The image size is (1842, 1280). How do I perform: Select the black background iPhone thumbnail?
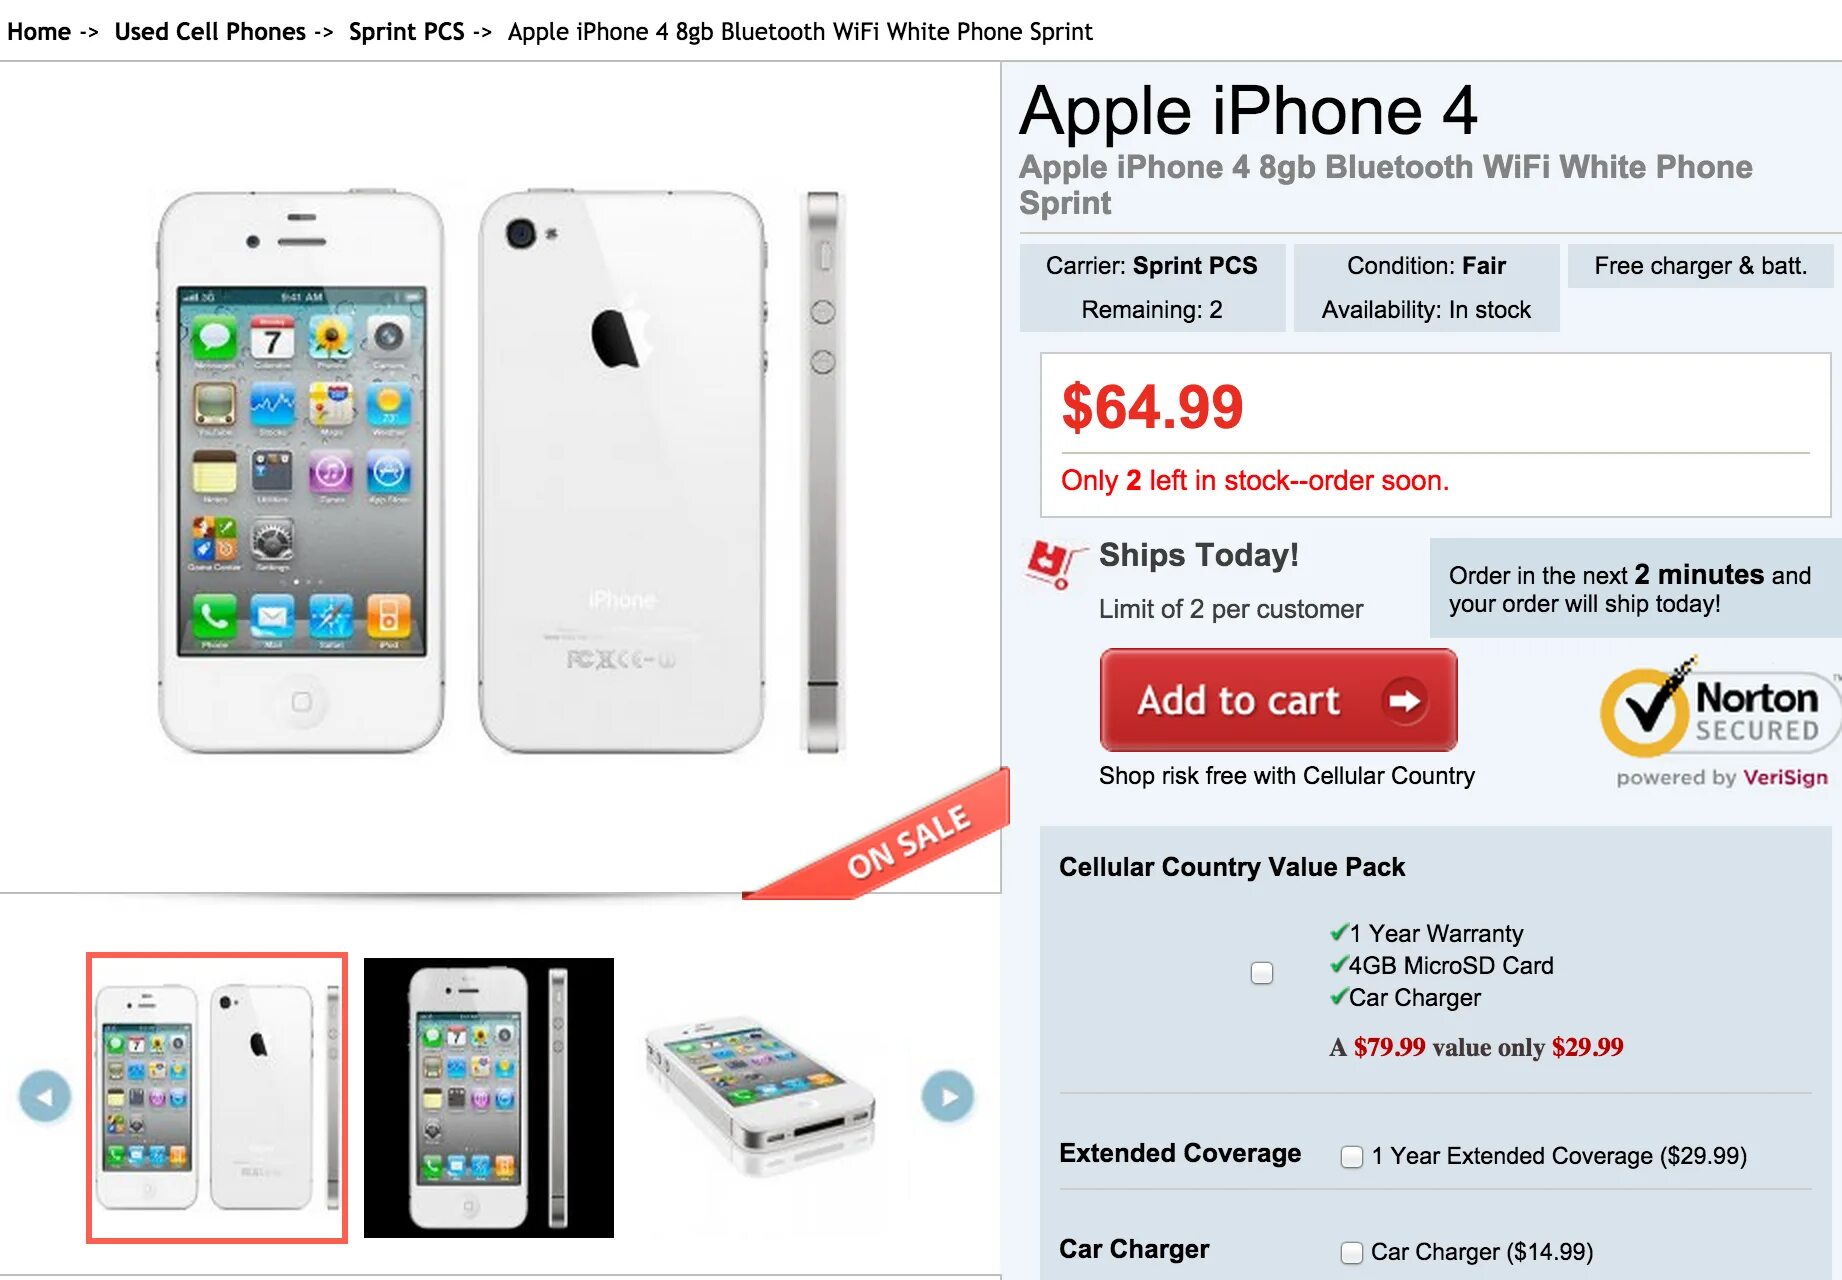point(489,1098)
